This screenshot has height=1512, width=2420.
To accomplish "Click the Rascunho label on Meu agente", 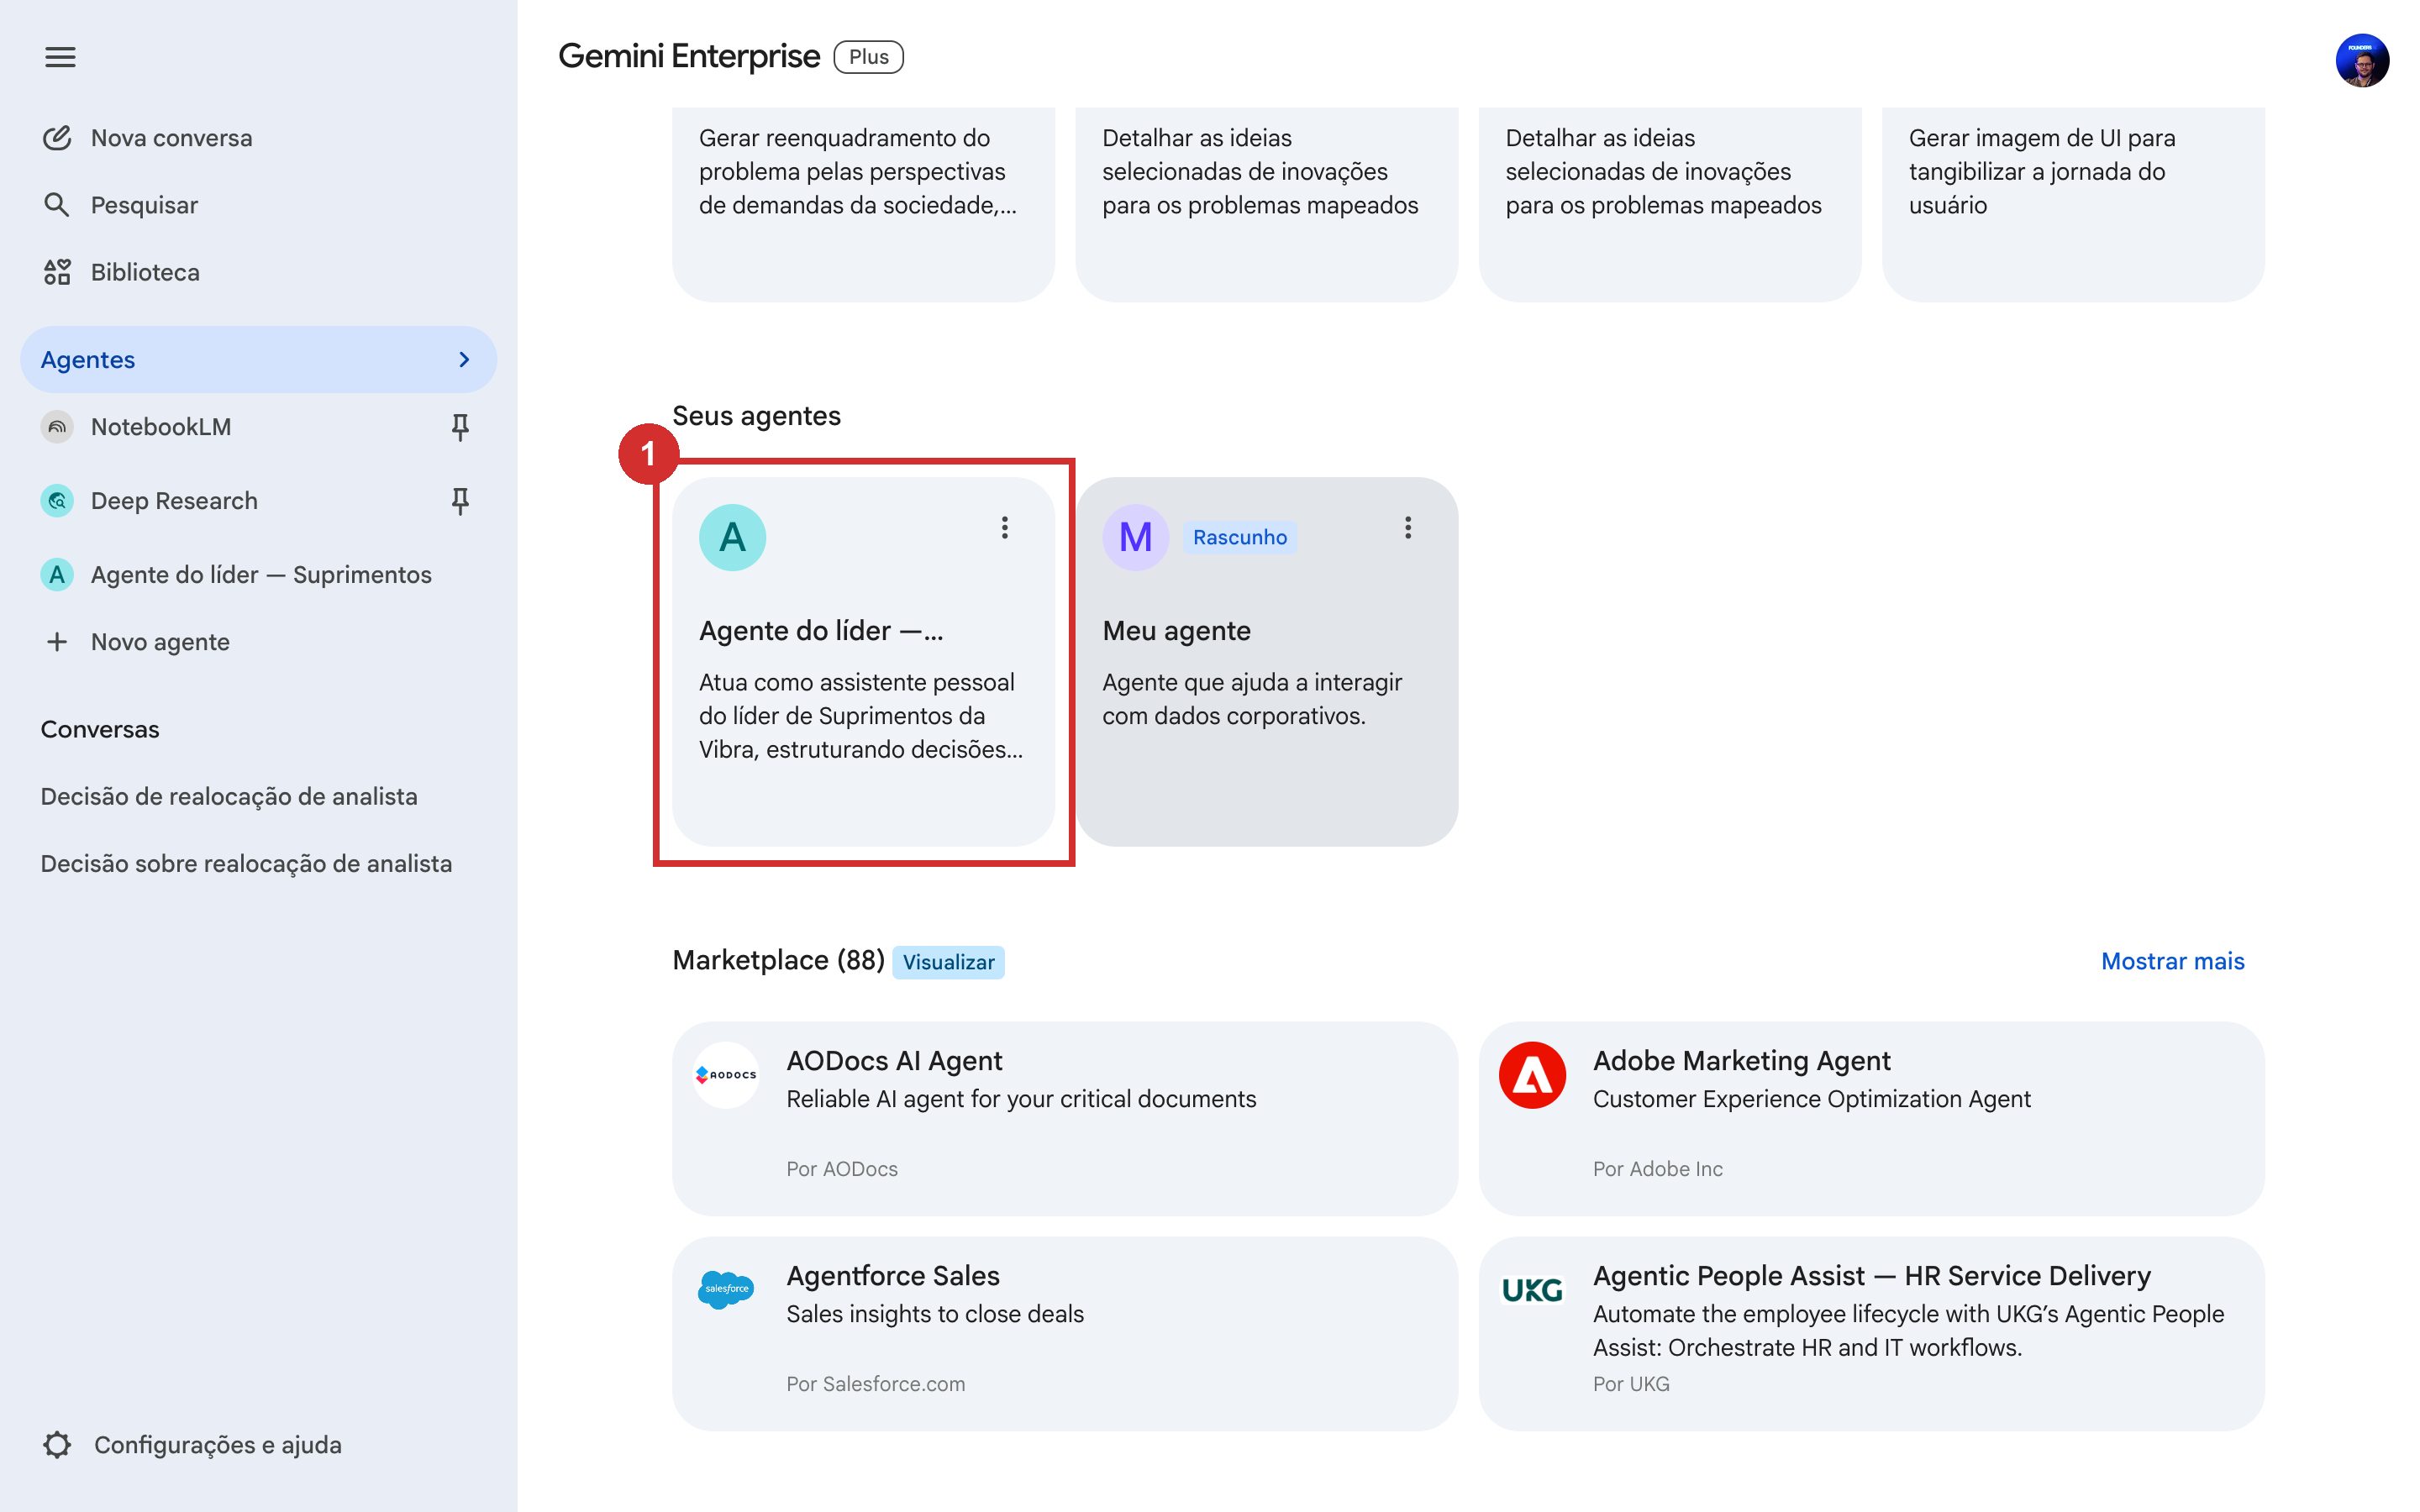I will (x=1240, y=538).
